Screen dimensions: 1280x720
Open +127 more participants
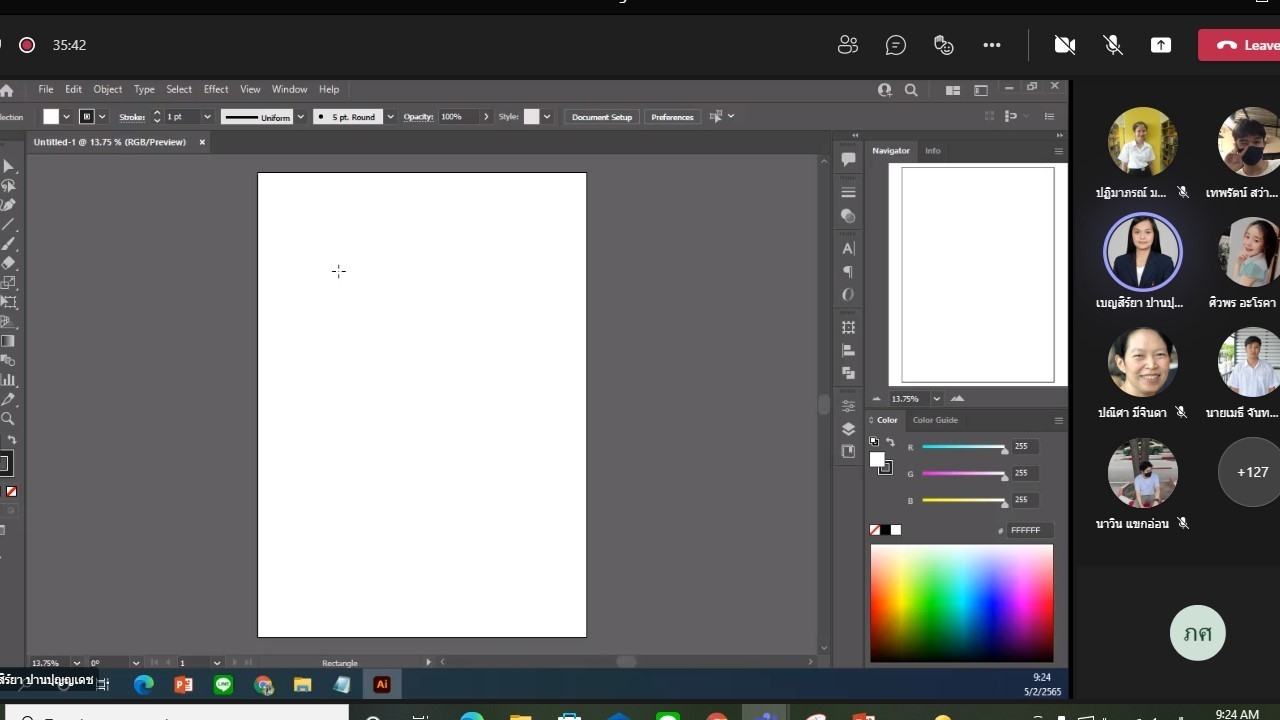[1252, 472]
